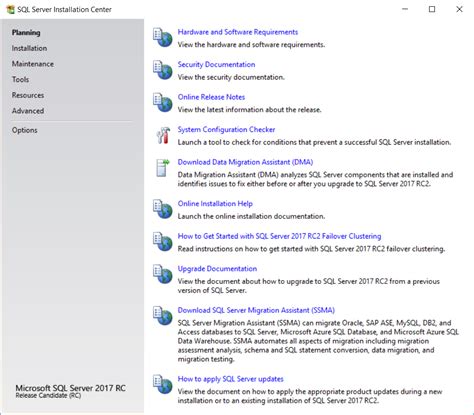This screenshot has height=415, width=474.
Task: Open the Online Release Notes link
Action: (x=211, y=97)
